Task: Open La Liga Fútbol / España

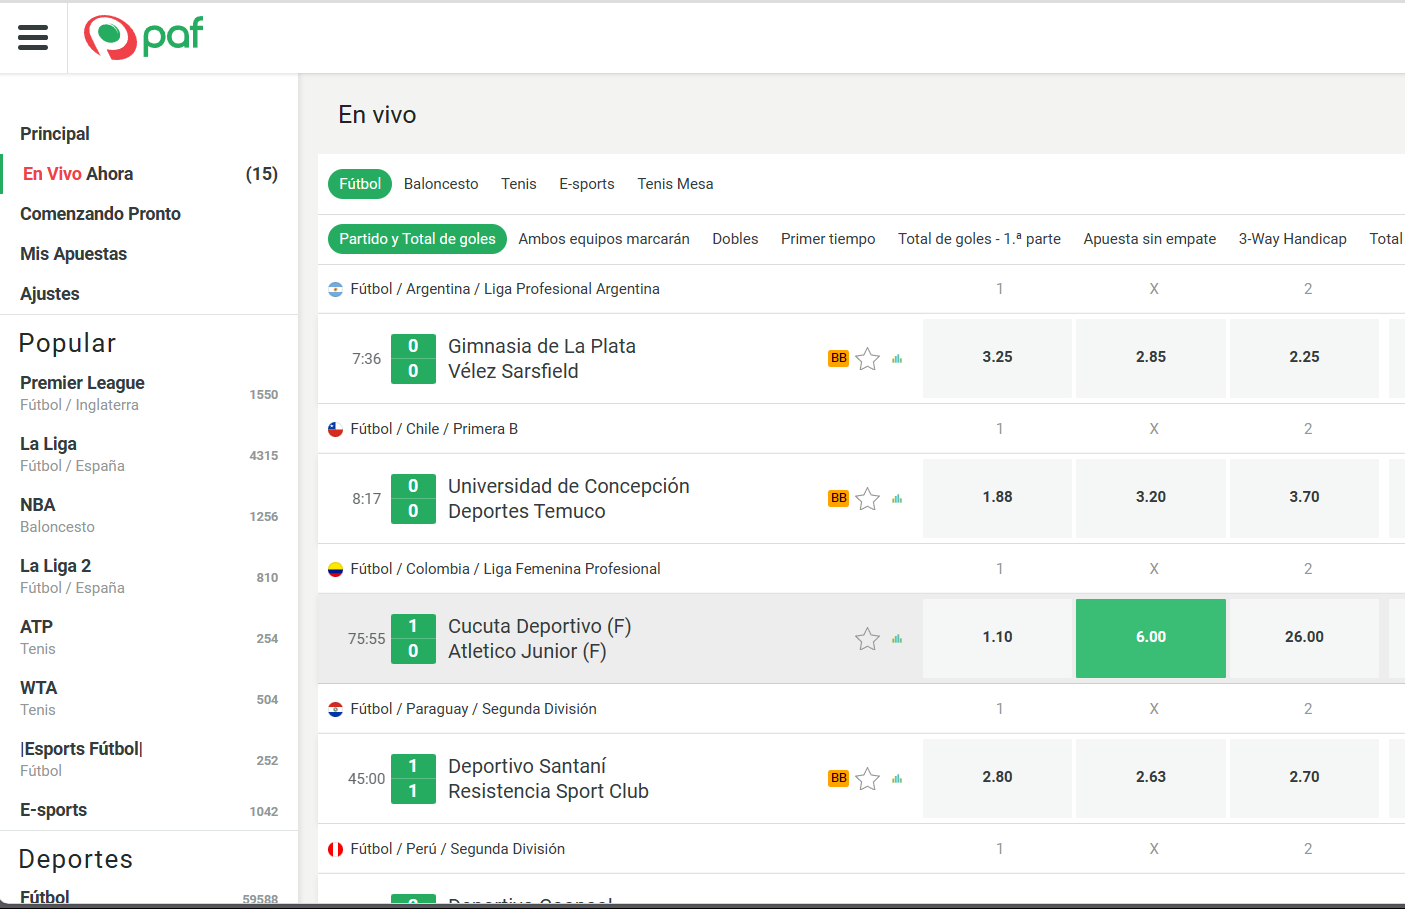Action: click(x=149, y=455)
